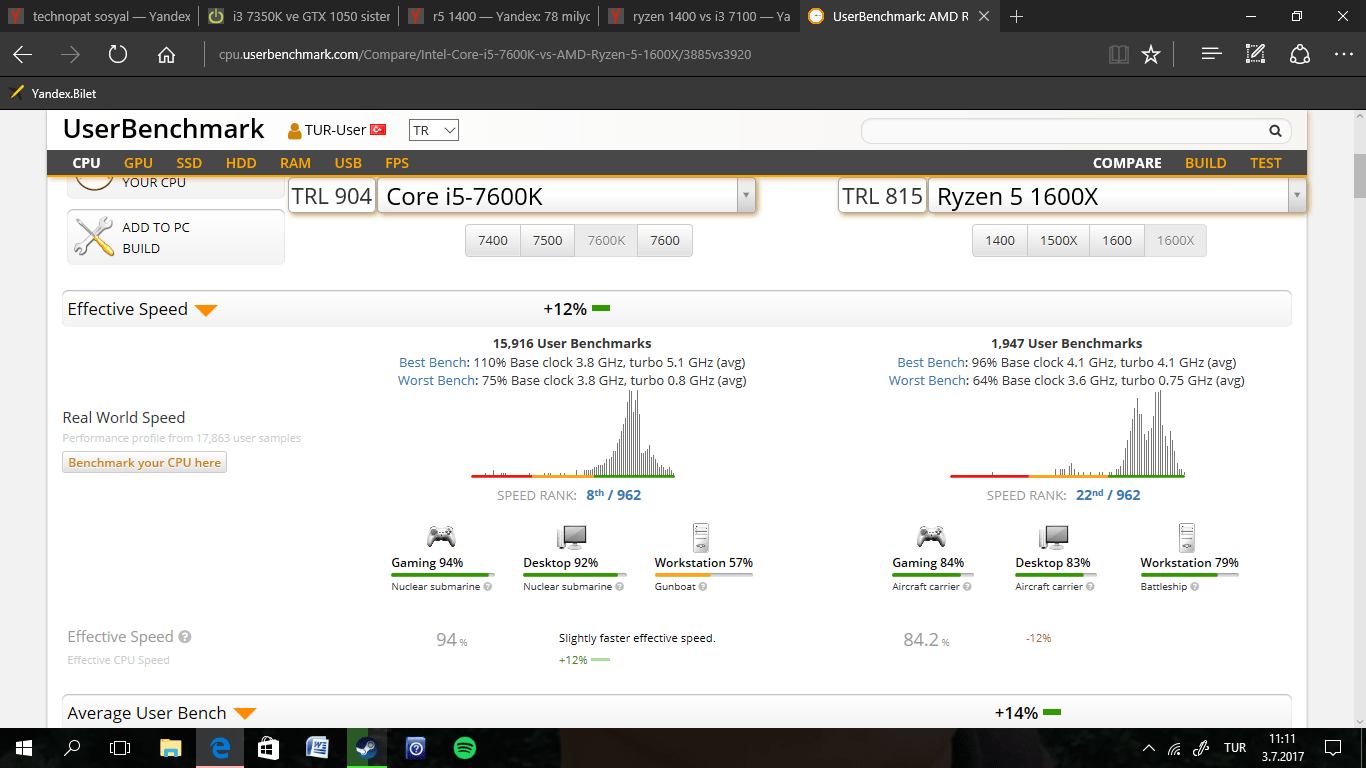Select the 1600 Ryzen button
Screen dimensions: 1366x768
[x=1117, y=240]
